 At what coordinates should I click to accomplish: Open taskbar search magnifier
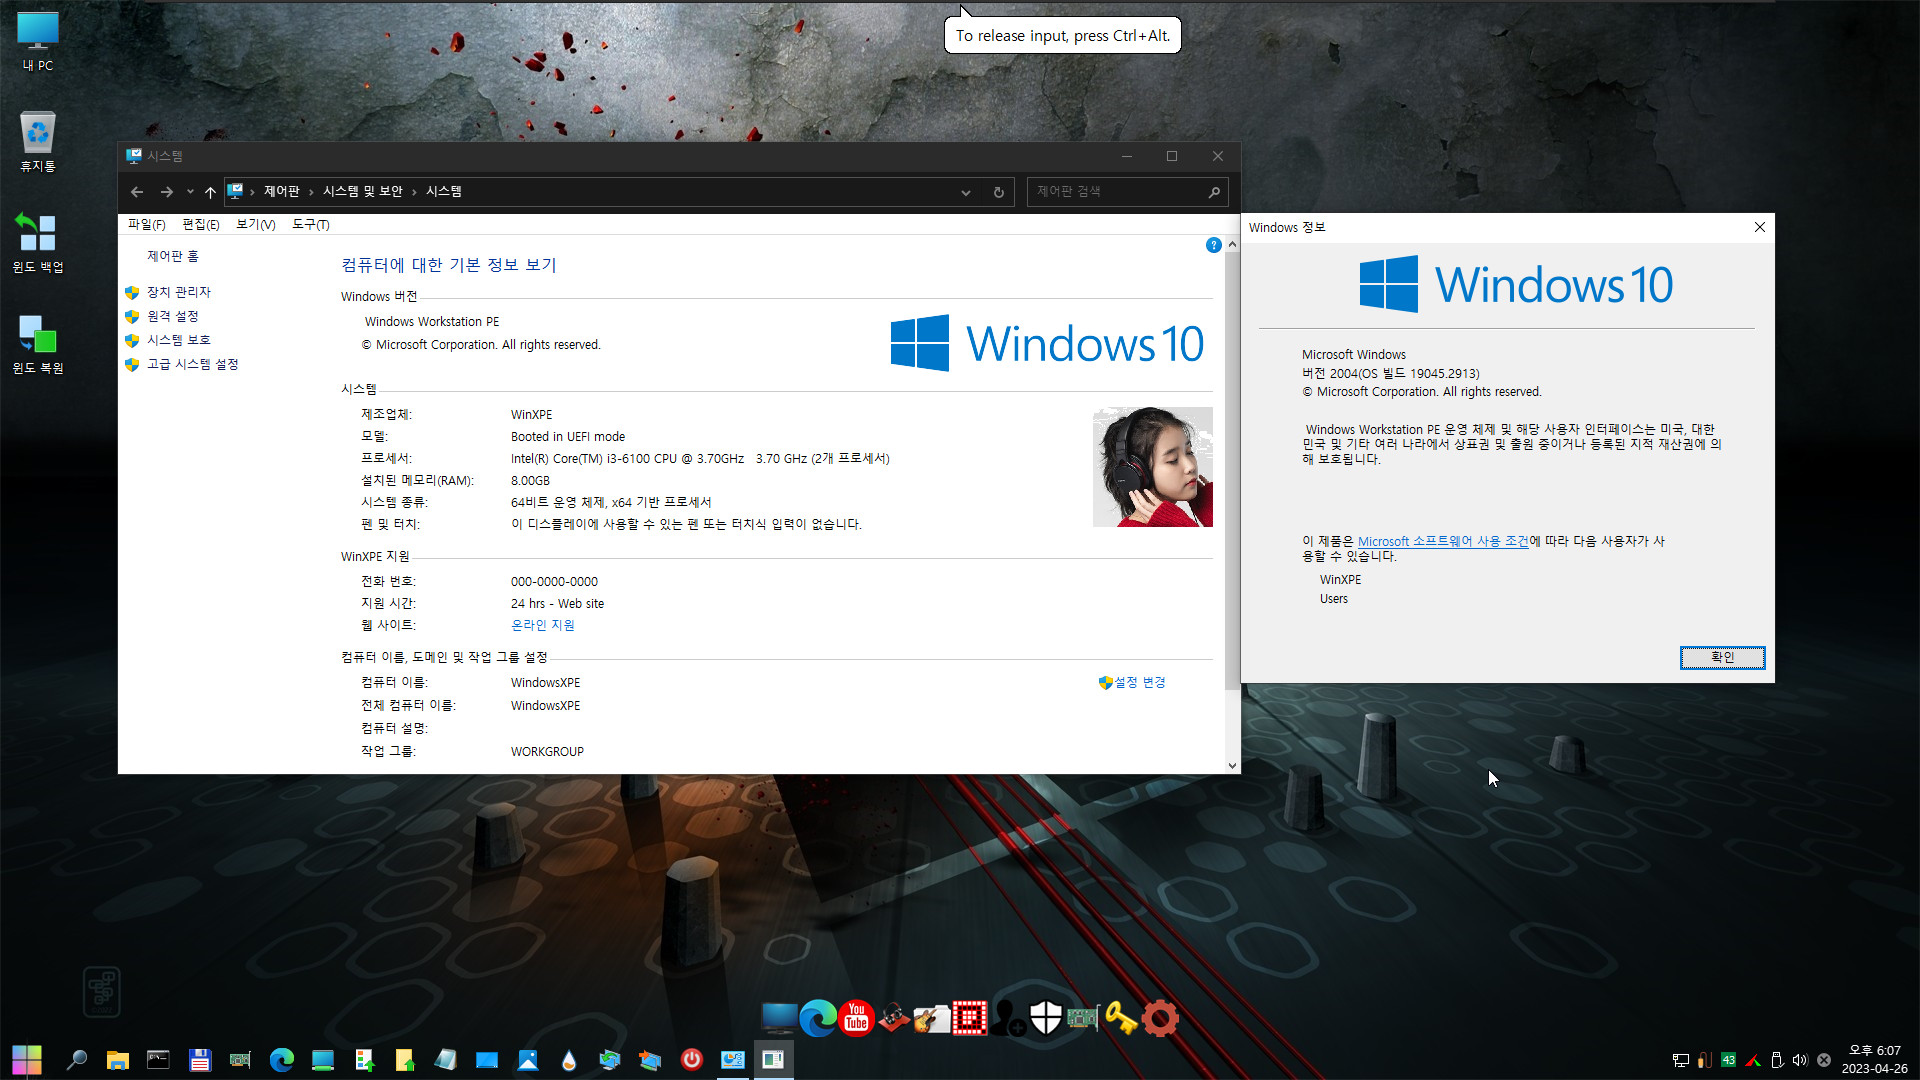(76, 1059)
